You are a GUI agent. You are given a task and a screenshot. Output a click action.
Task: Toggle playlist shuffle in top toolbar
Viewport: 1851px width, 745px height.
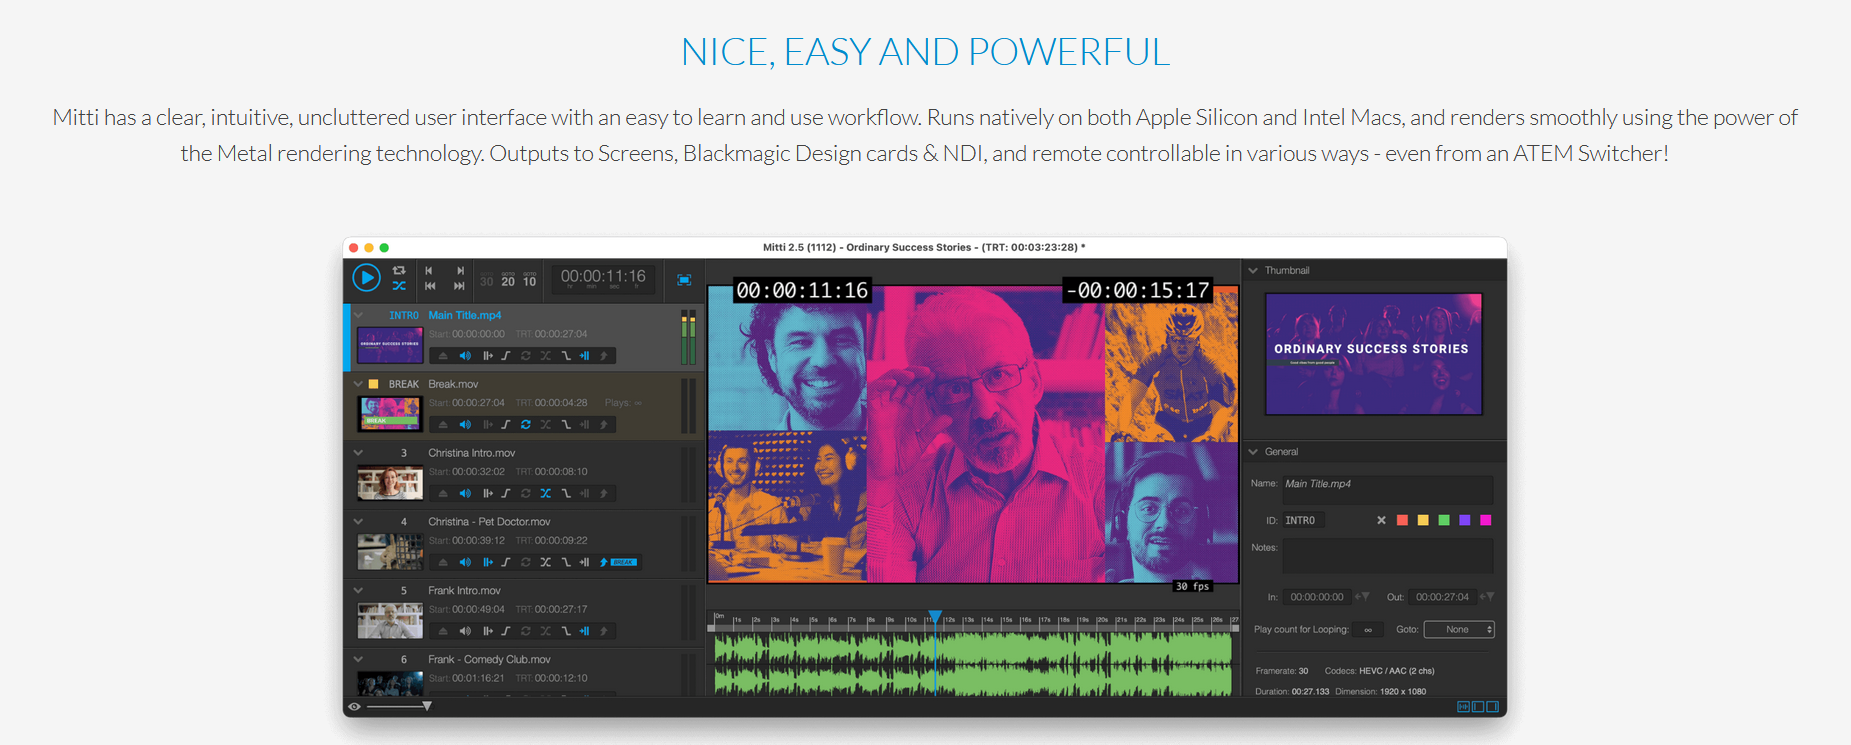(399, 286)
